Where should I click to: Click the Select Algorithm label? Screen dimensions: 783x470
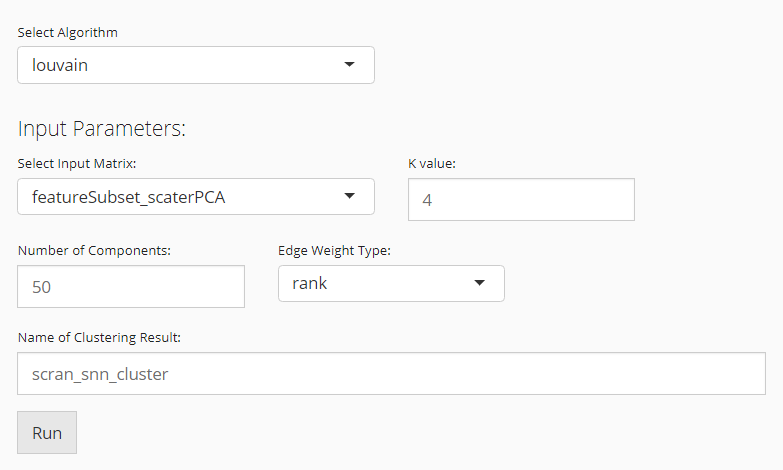coord(67,33)
